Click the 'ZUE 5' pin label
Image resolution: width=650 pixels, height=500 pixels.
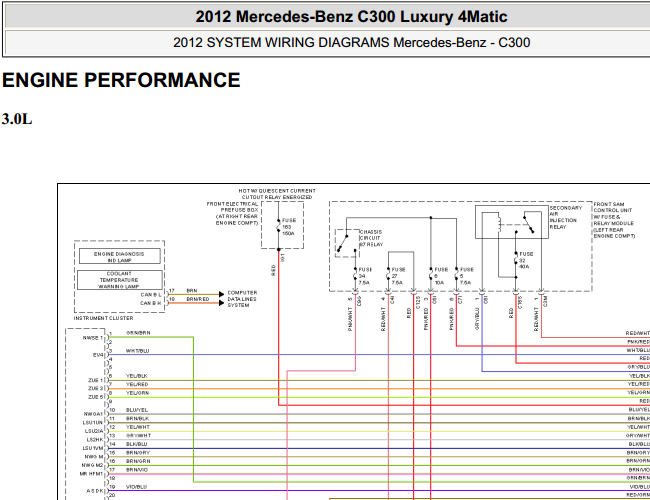tap(95, 397)
